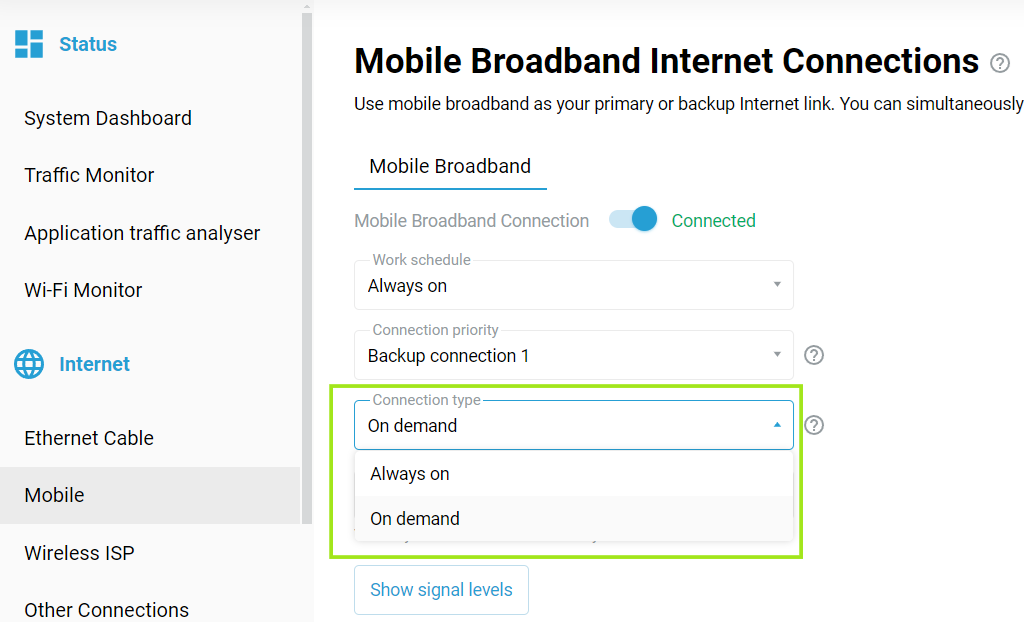Image resolution: width=1027 pixels, height=623 pixels.
Task: Open the Connection priority dropdown
Action: click(573, 356)
